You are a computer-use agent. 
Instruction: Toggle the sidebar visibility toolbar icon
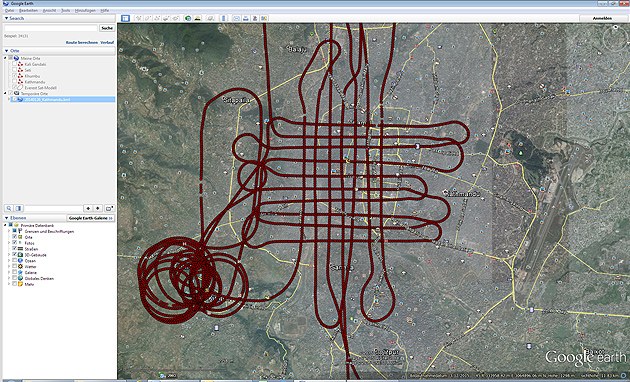[x=125, y=18]
